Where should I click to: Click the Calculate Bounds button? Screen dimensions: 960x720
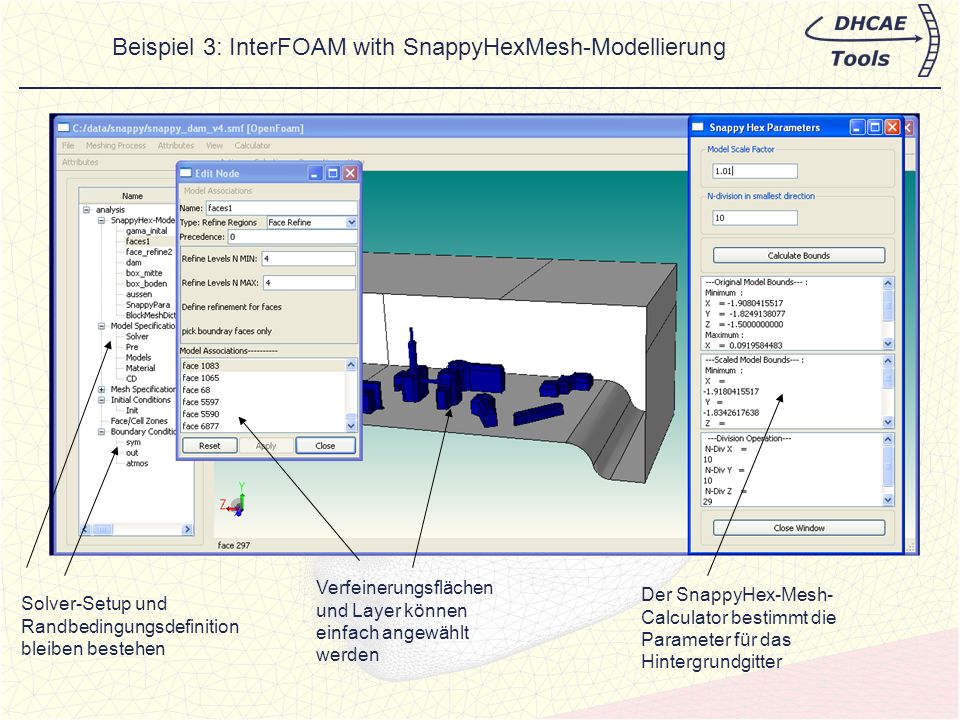click(x=799, y=256)
